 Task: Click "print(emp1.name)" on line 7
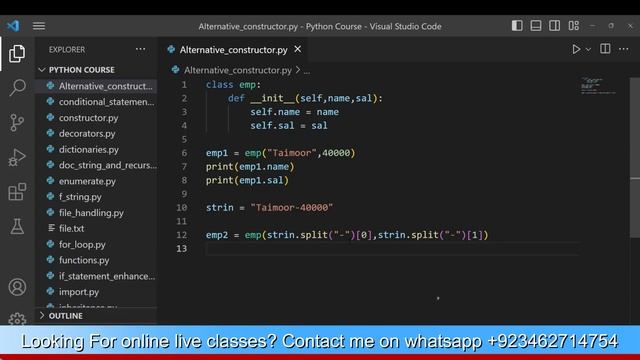[250, 167]
